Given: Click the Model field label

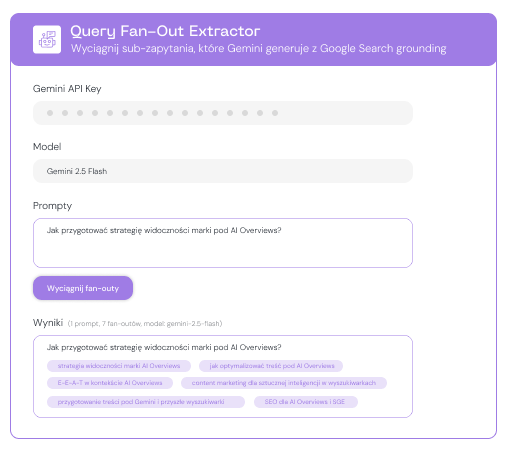Looking at the screenshot, I should click(47, 147).
